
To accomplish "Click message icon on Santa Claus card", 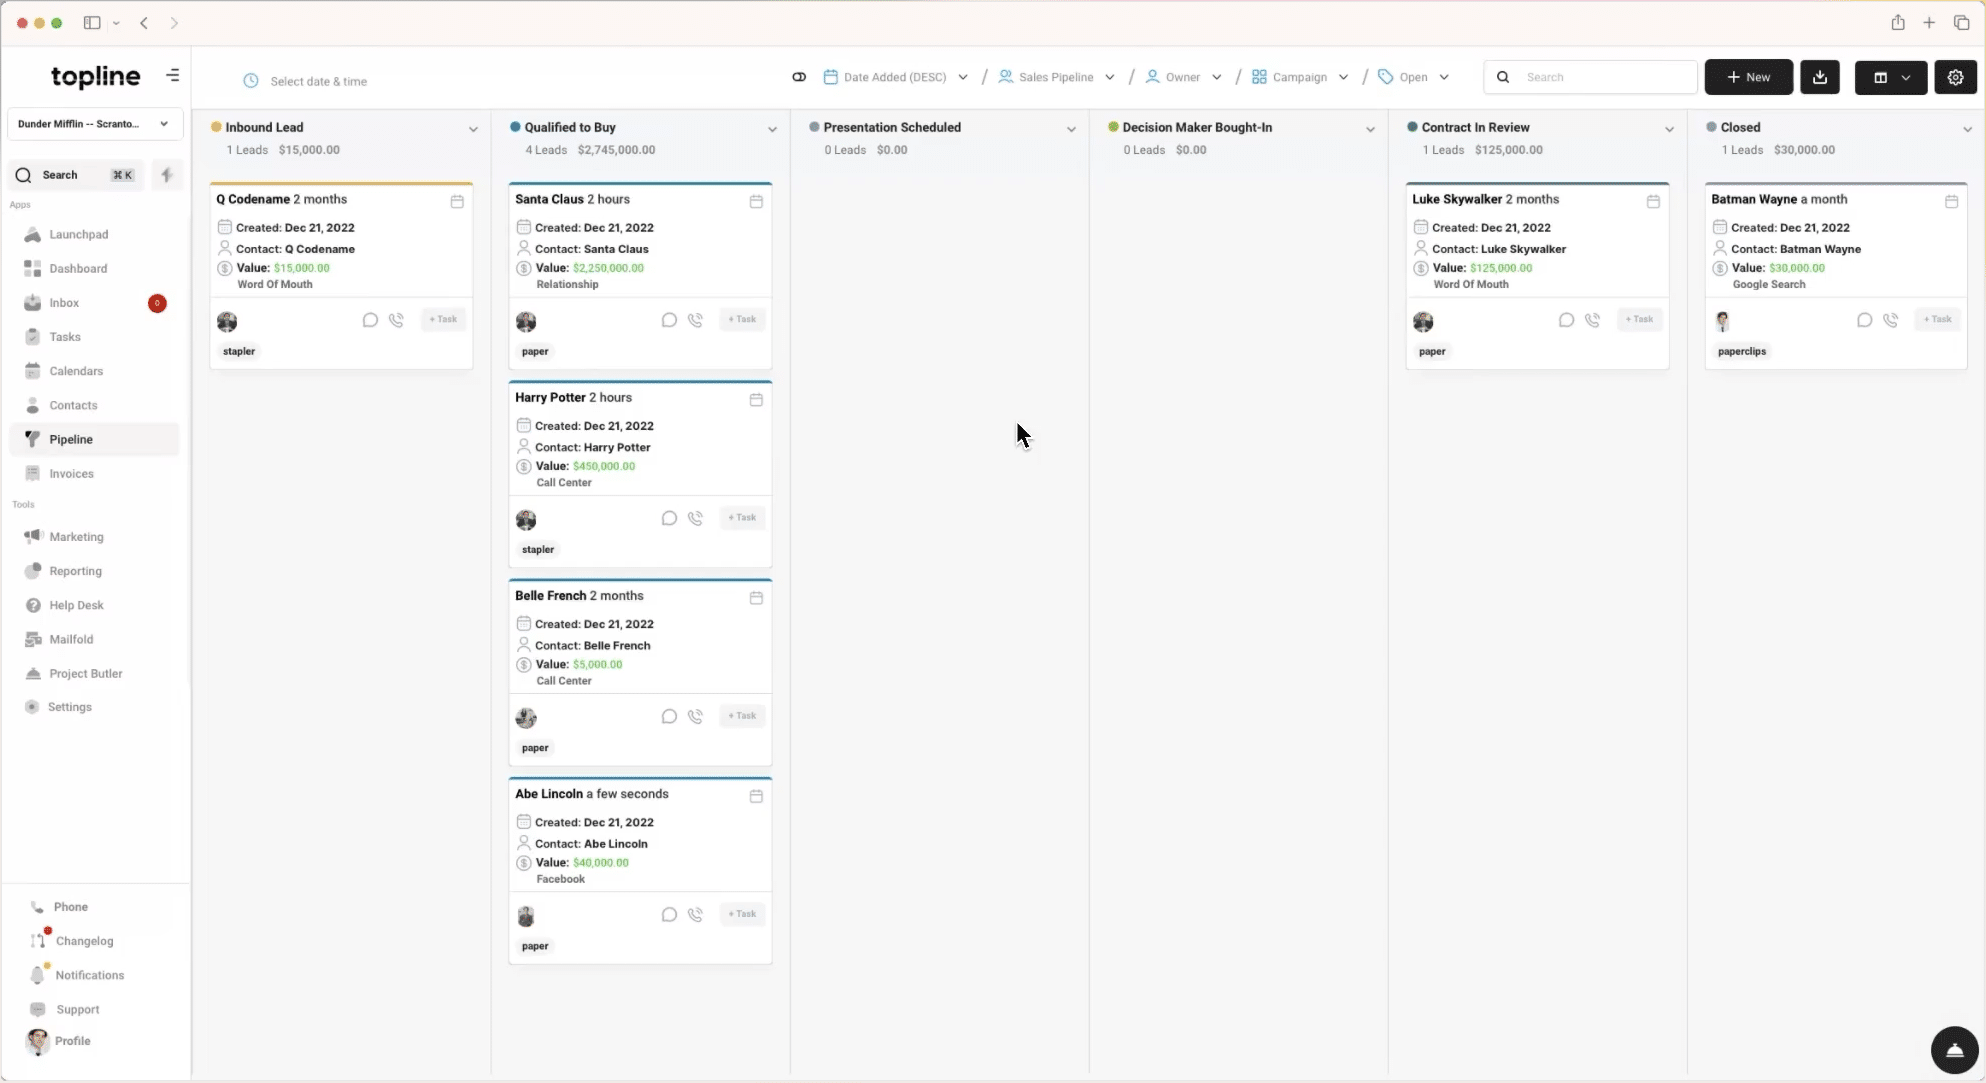I will [669, 320].
